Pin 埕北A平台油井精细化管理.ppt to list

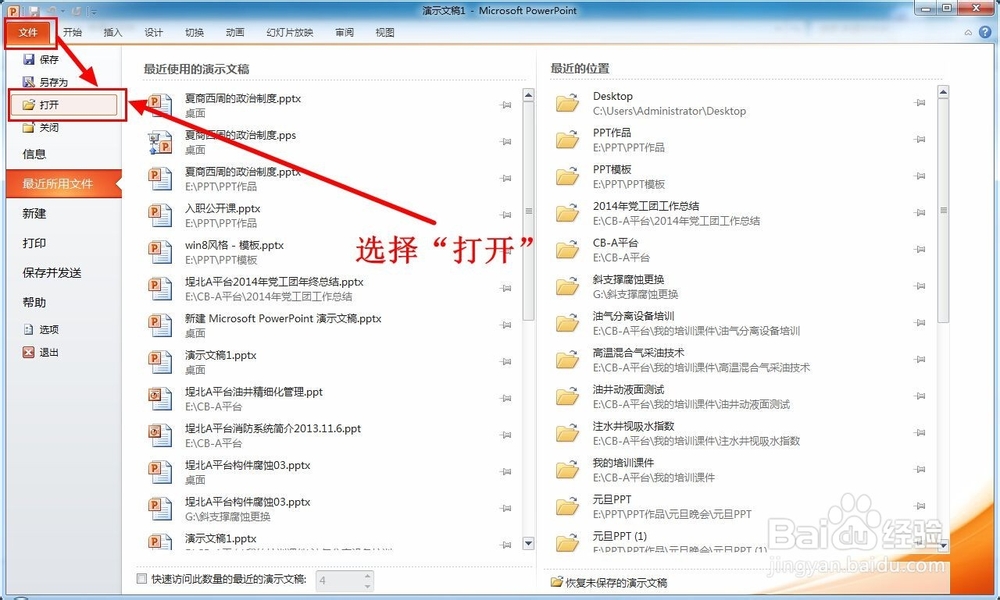(506, 398)
